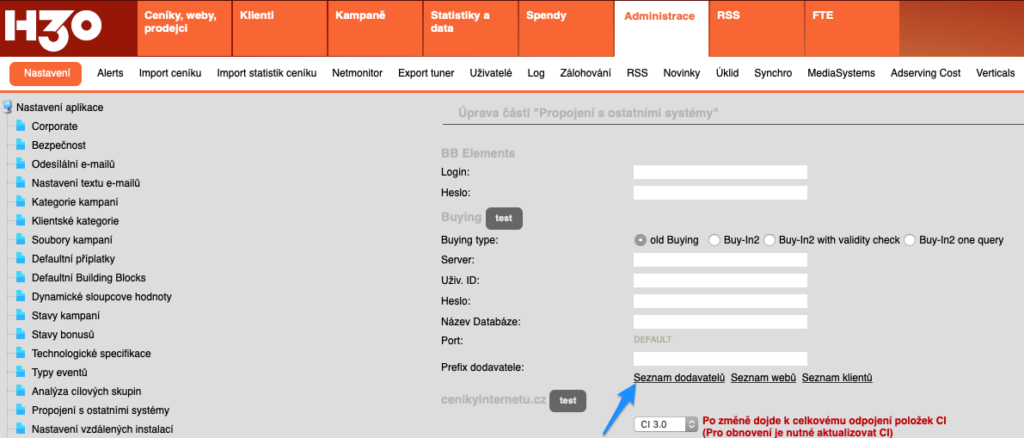Open Uživatelé in the submenu bar
The height and width of the screenshot is (438, 1024).
(x=490, y=73)
